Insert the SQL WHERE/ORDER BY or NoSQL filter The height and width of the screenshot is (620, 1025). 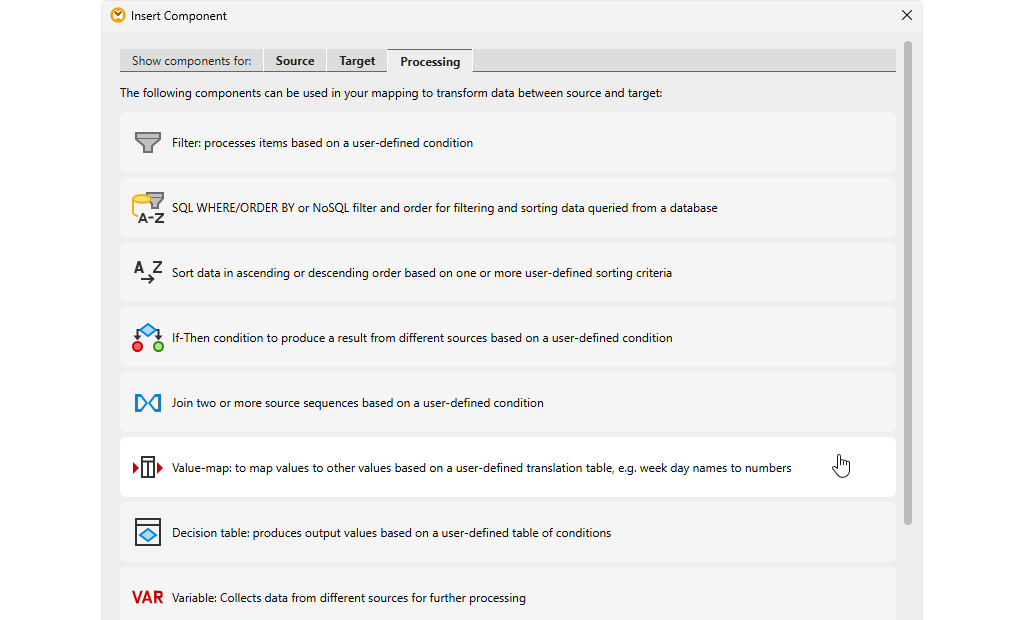coord(444,208)
